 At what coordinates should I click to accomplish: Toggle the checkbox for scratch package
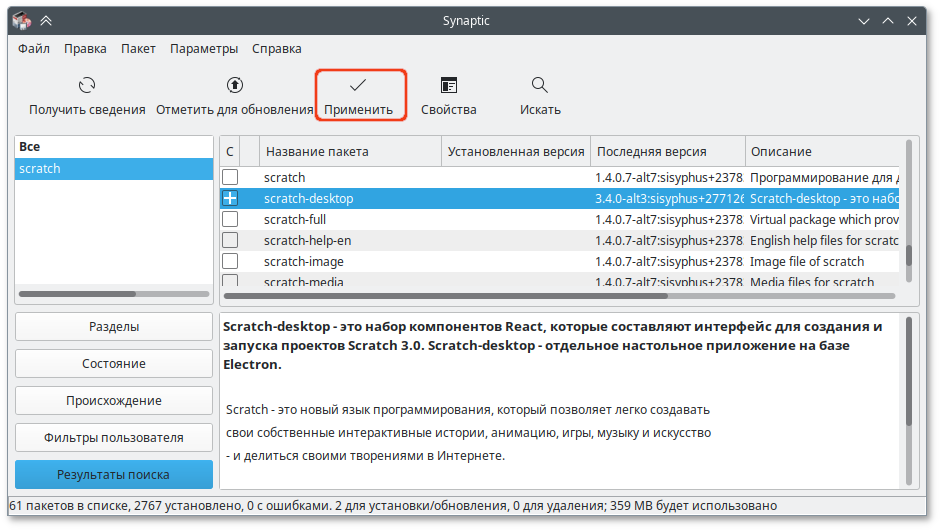click(x=230, y=177)
